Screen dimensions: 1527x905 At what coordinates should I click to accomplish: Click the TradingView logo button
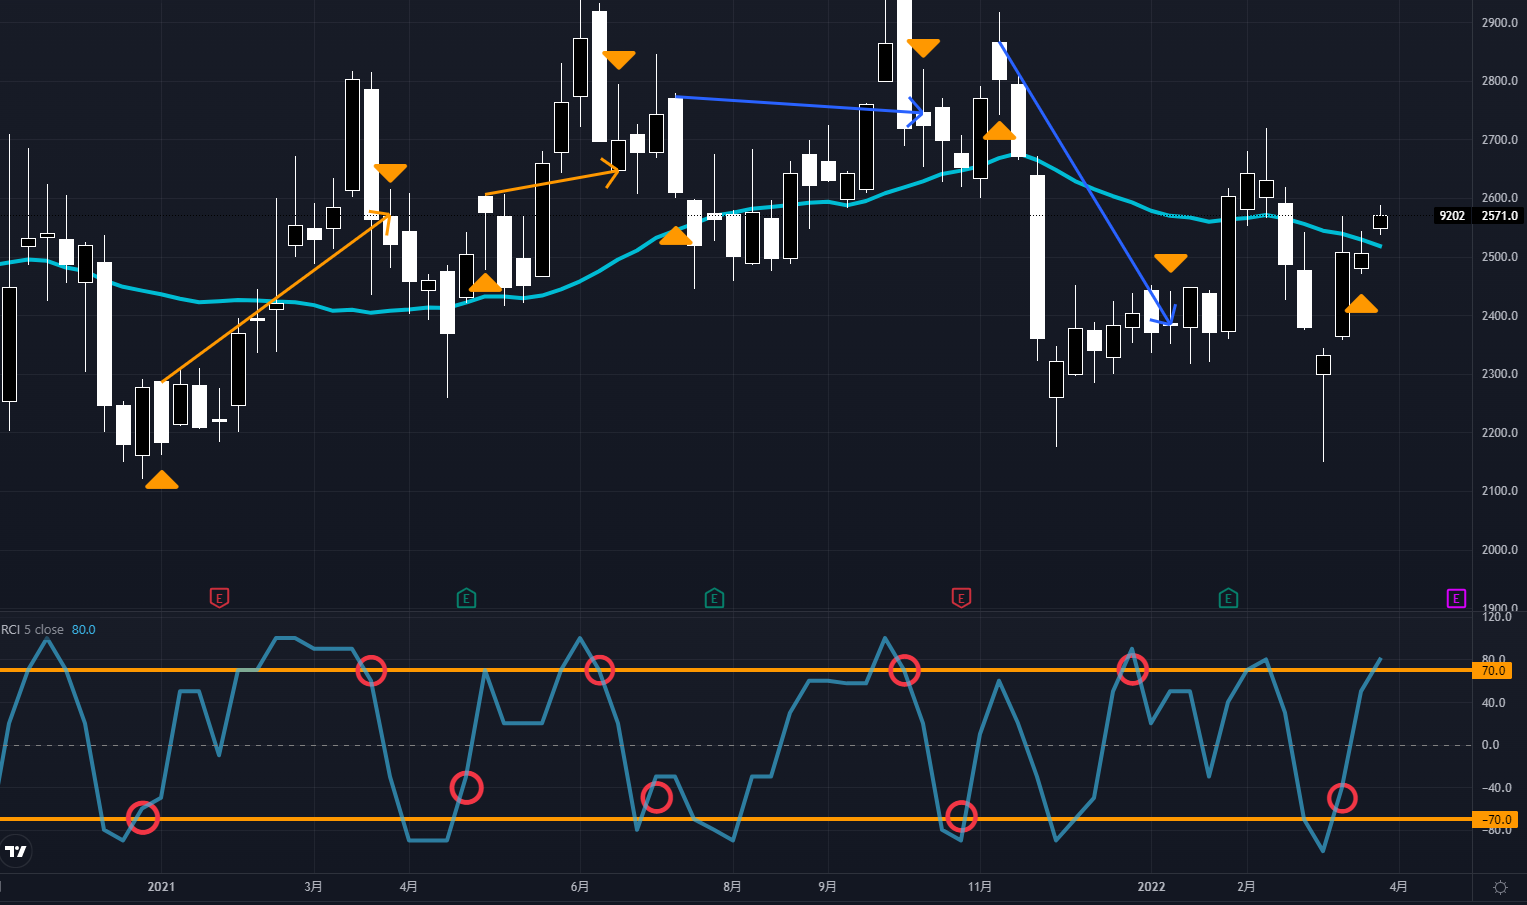[x=16, y=851]
